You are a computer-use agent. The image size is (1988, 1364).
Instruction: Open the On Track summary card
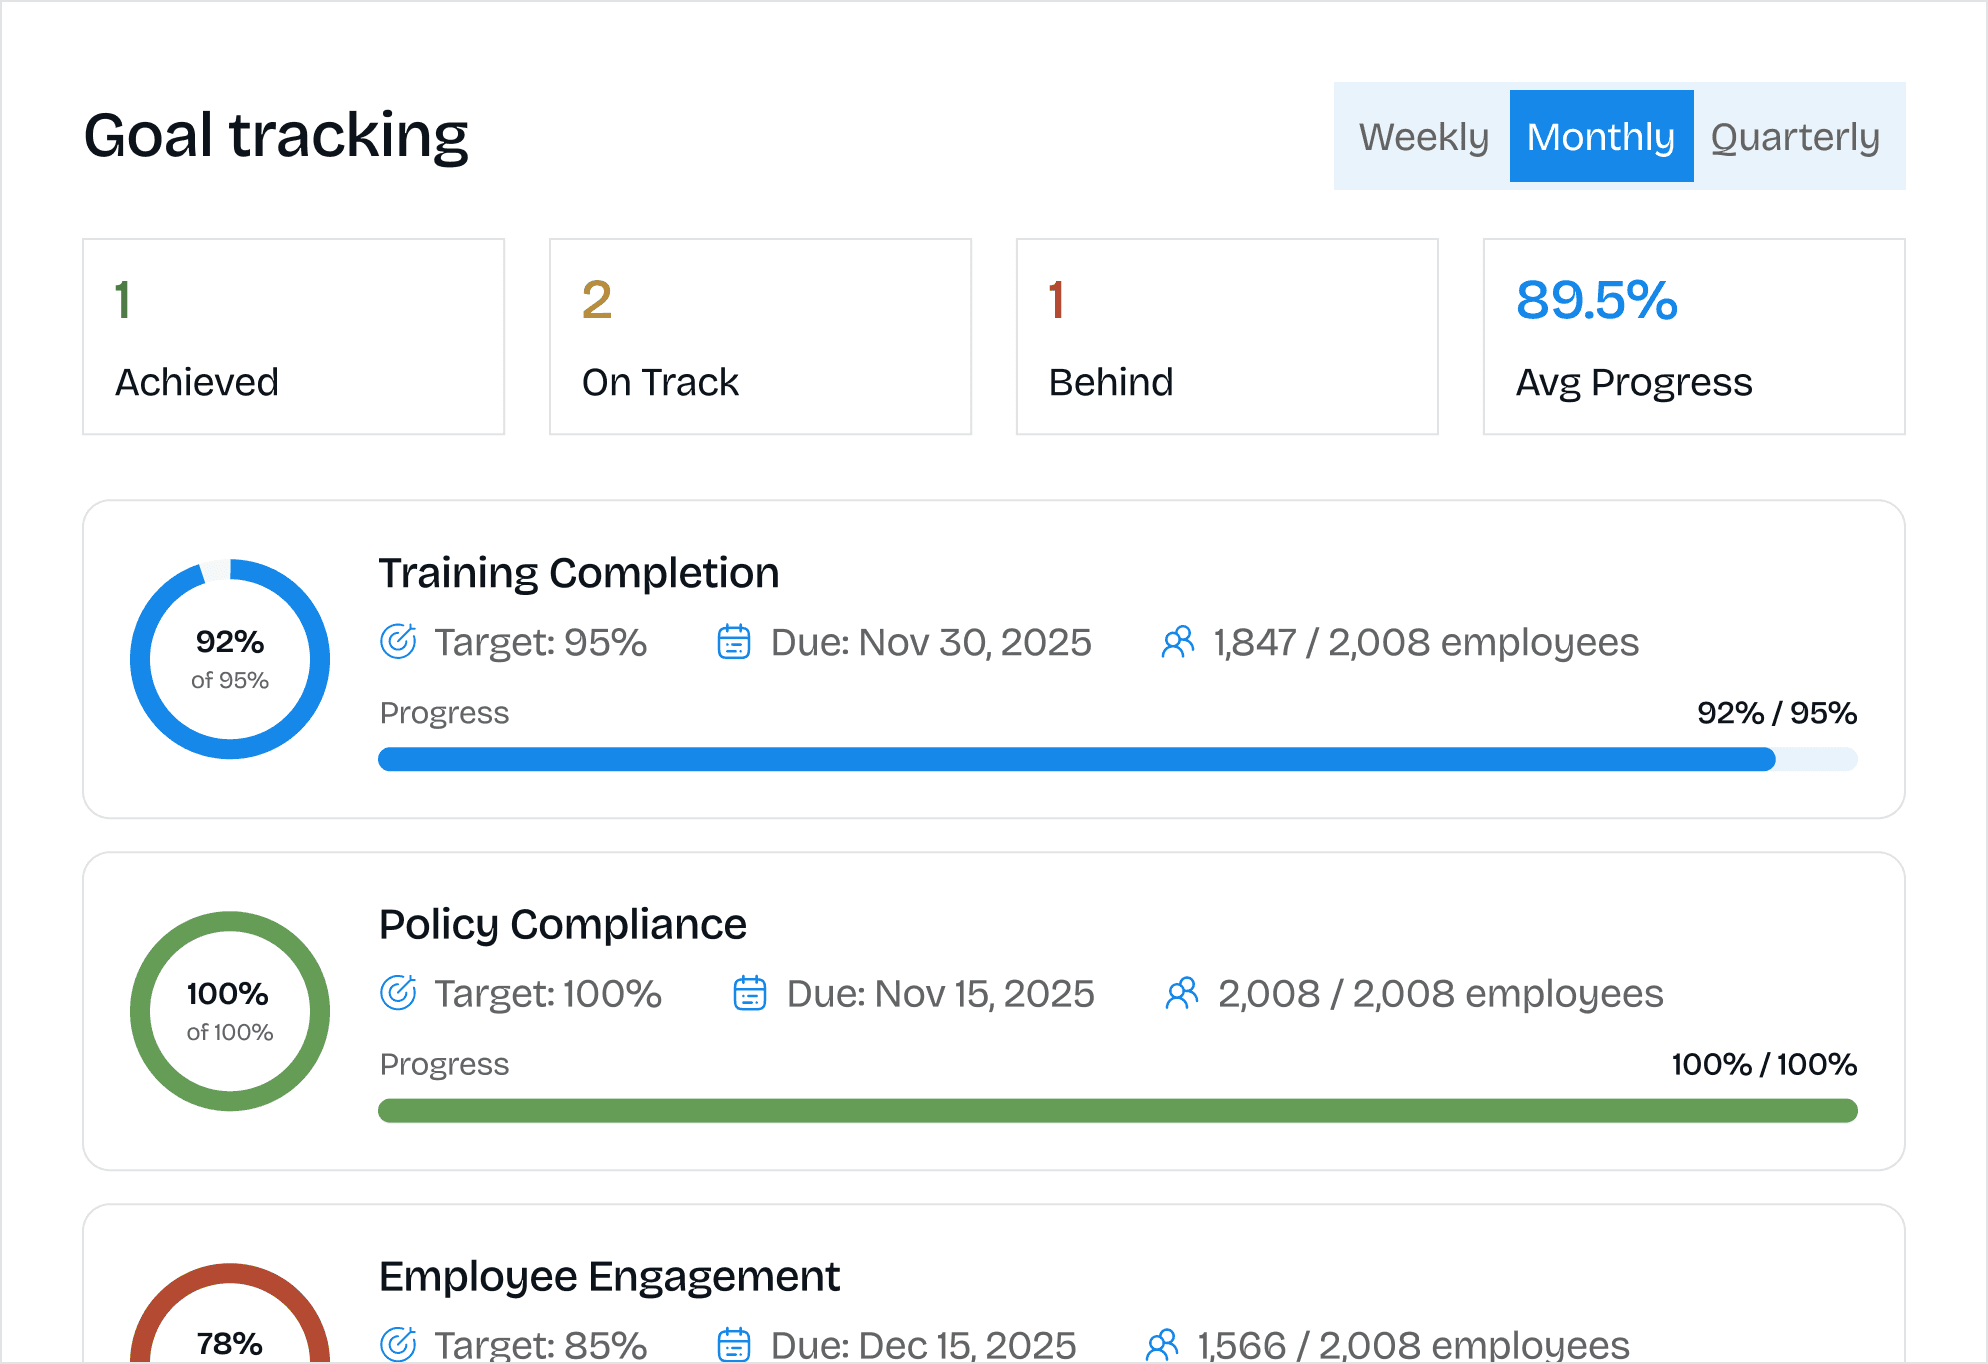tap(760, 337)
